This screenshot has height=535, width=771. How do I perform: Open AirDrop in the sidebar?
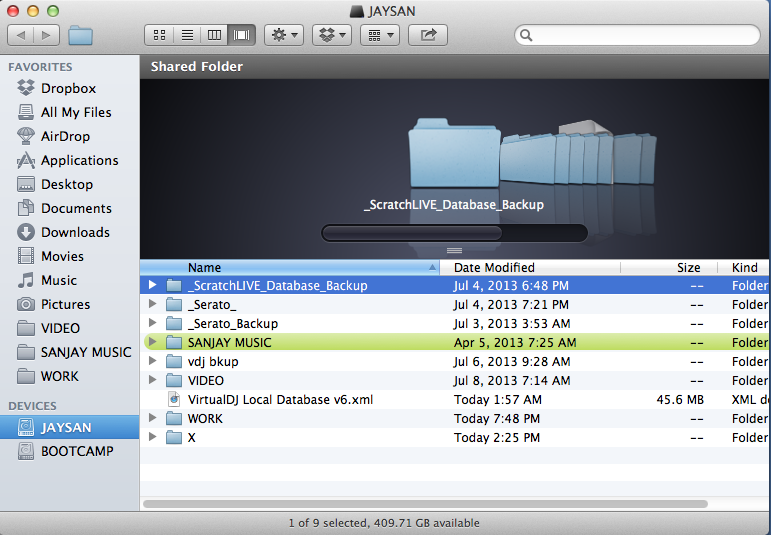pos(65,136)
